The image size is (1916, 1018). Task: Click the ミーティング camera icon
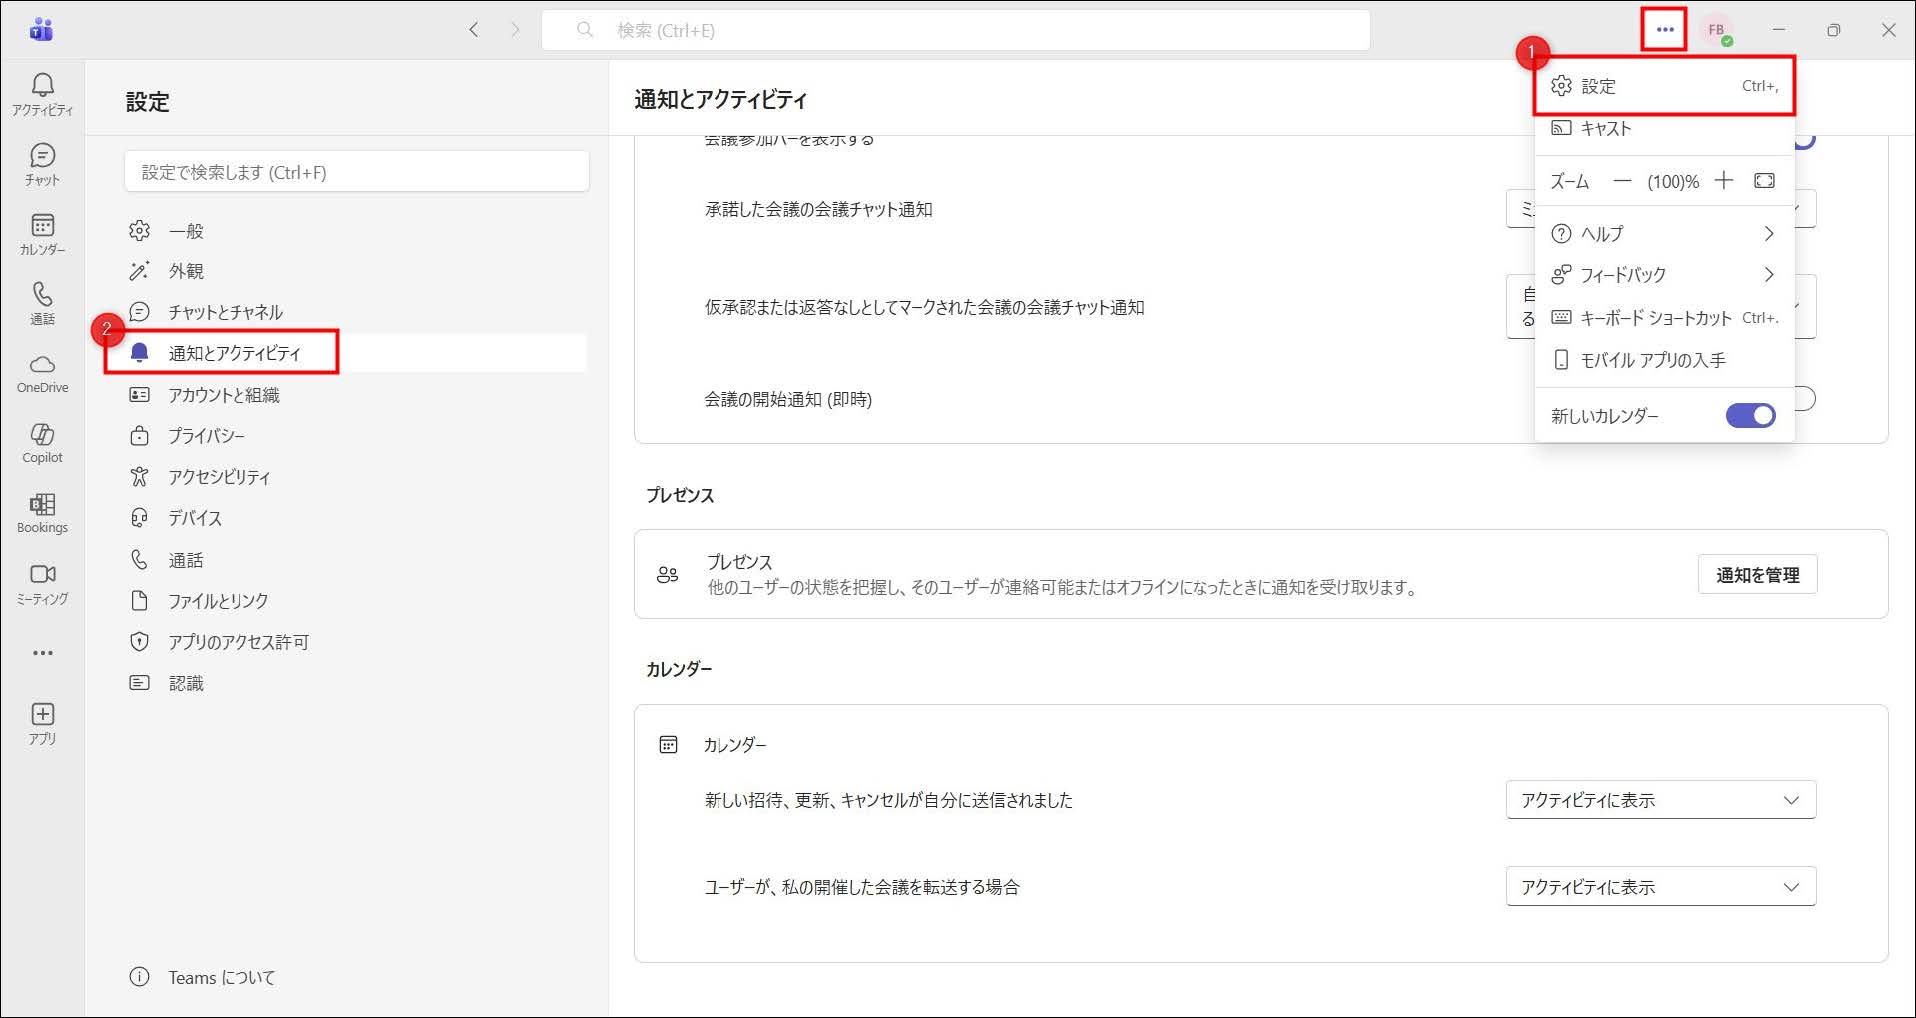click(42, 583)
